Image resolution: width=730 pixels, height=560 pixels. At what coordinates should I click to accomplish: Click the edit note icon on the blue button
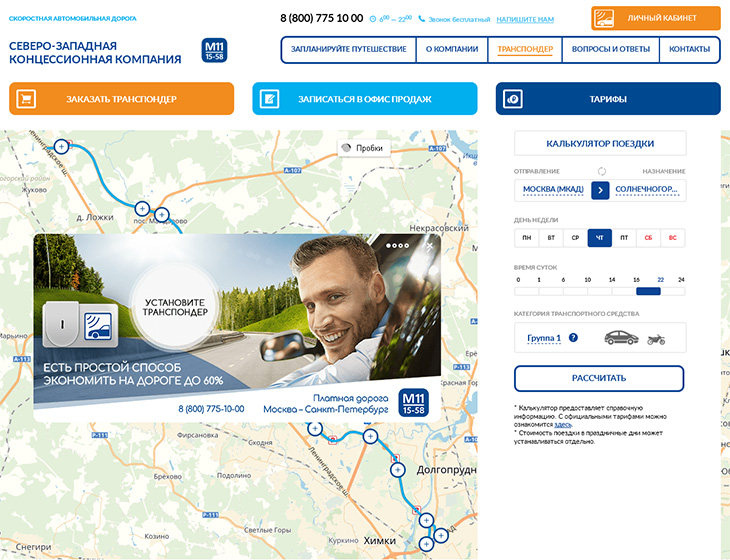tap(269, 99)
